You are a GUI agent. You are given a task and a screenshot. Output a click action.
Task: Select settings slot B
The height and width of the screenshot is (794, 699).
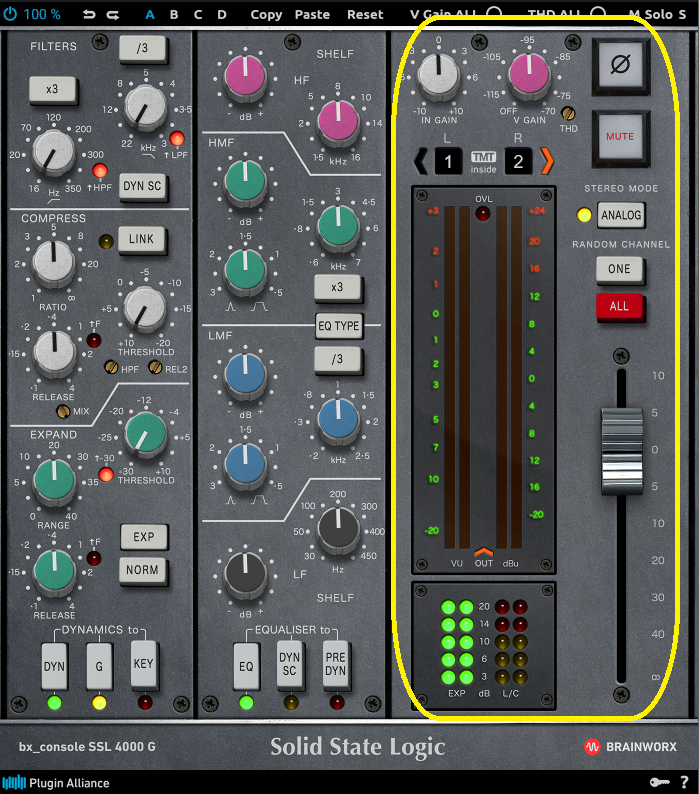(174, 15)
